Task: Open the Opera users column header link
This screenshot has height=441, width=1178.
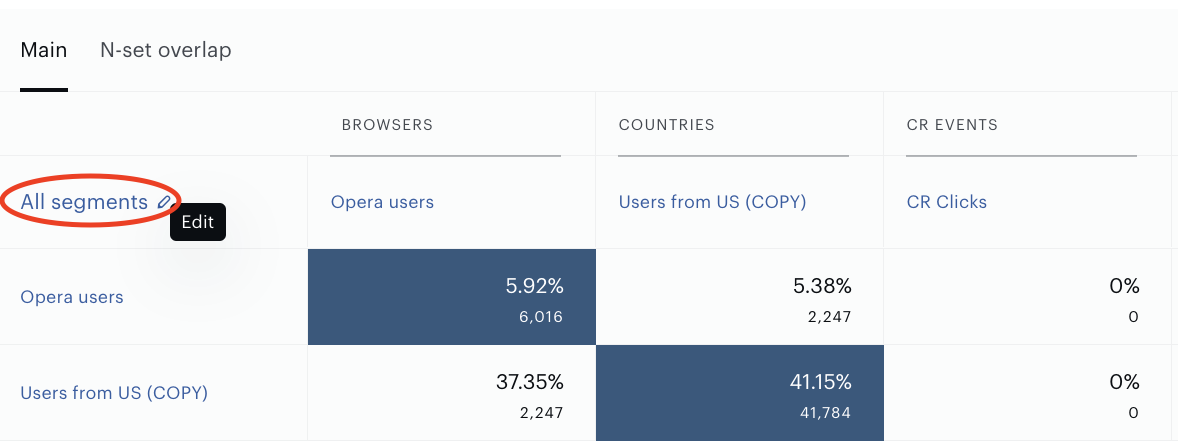Action: click(x=382, y=202)
